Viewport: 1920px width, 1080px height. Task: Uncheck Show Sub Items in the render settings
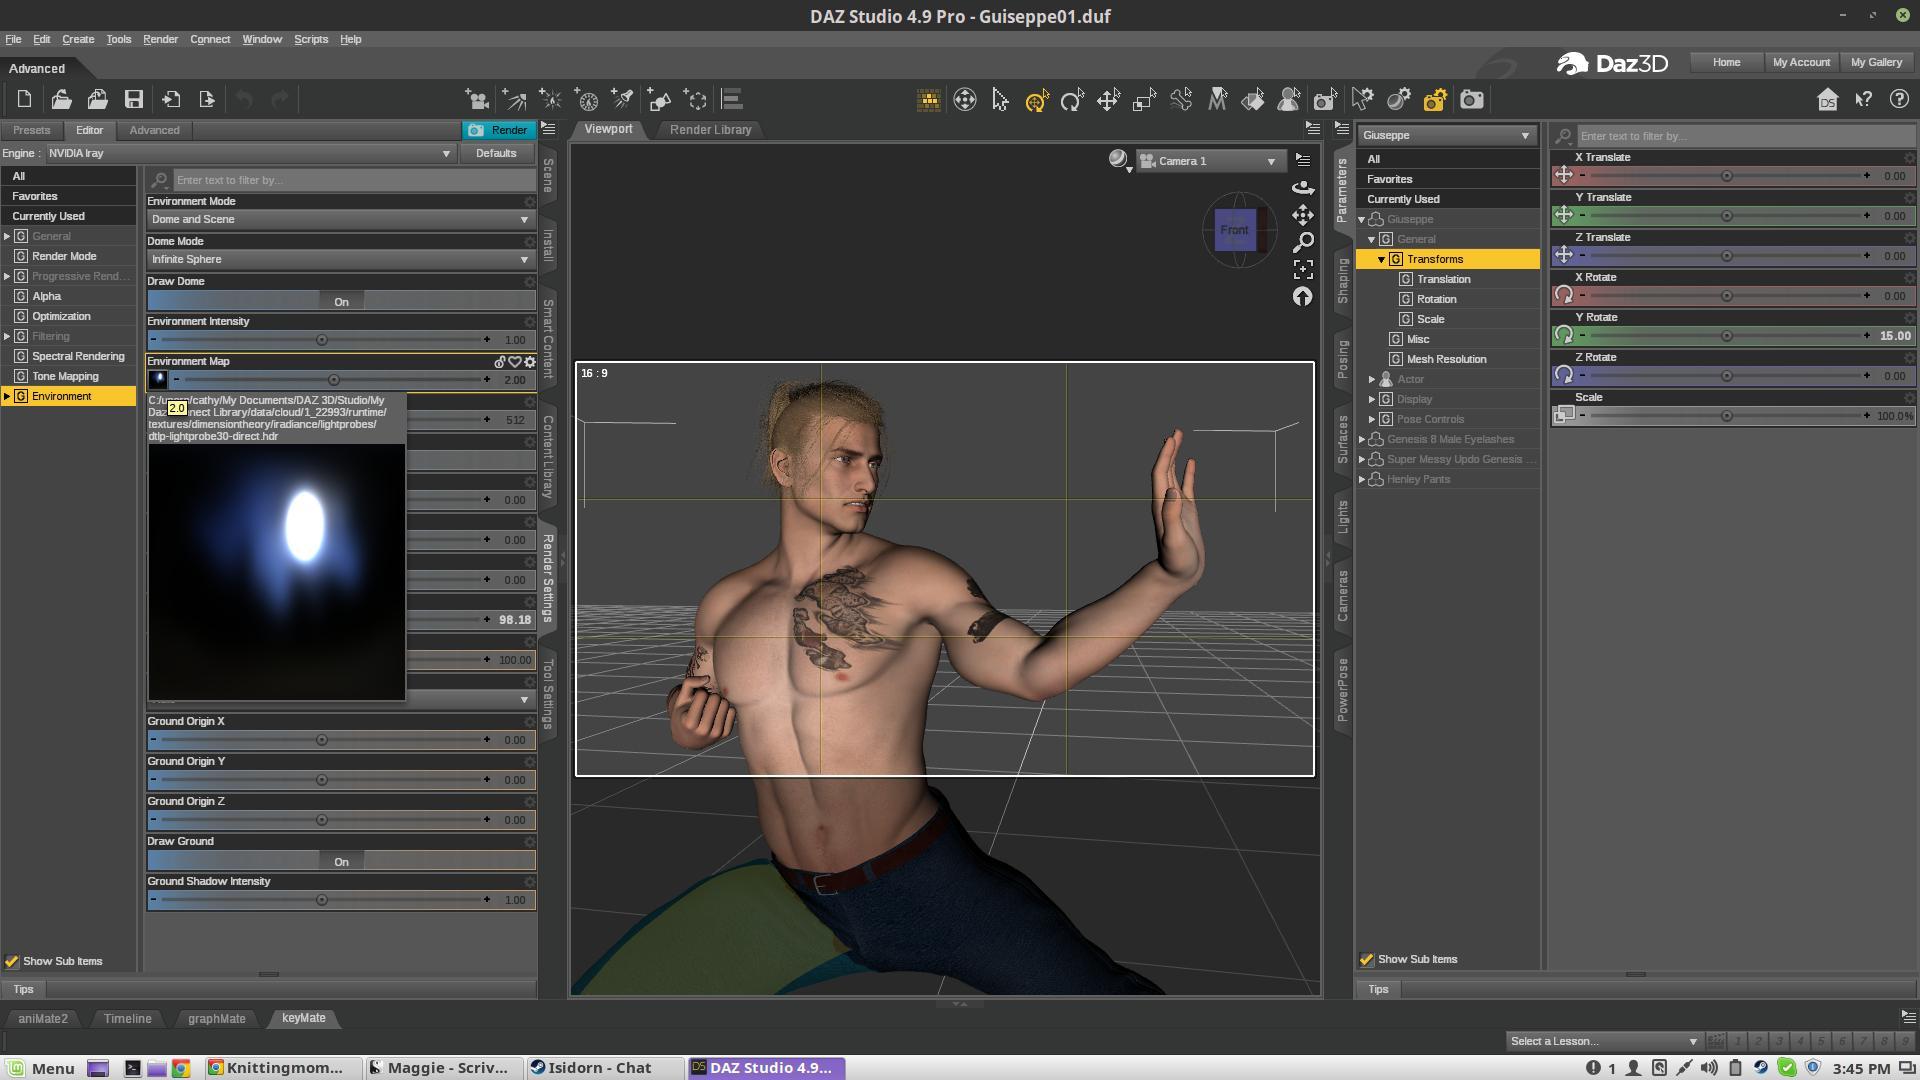pos(12,961)
